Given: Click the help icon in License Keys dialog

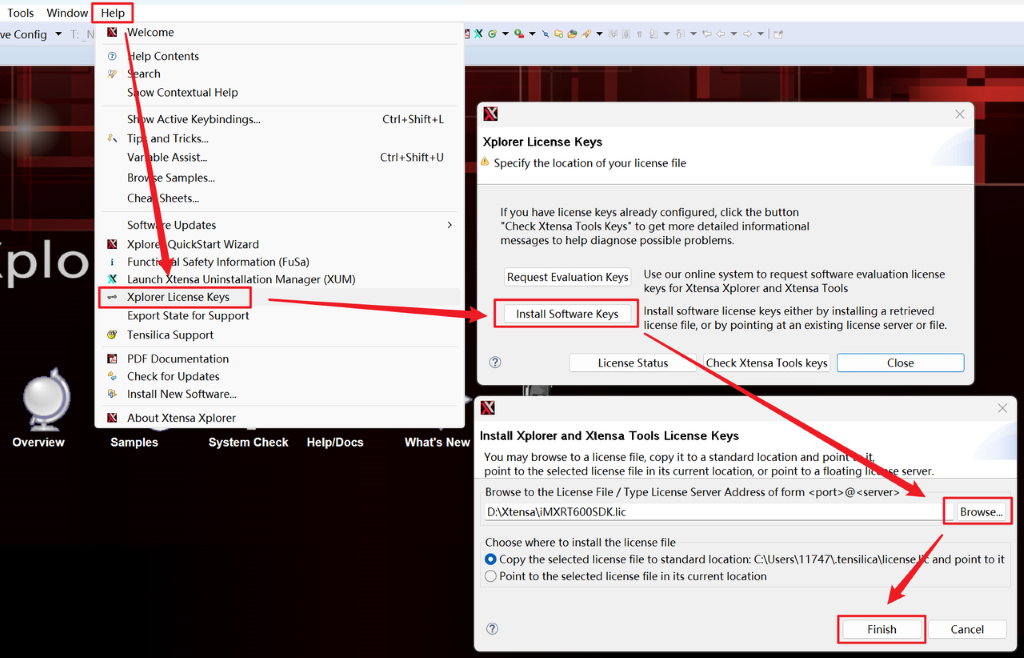Looking at the screenshot, I should [x=495, y=363].
